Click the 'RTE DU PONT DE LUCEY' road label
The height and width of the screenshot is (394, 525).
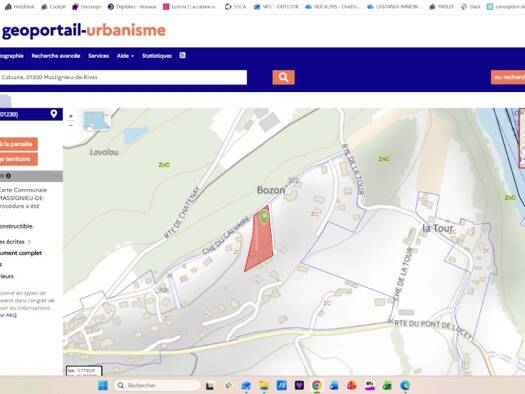tap(433, 328)
